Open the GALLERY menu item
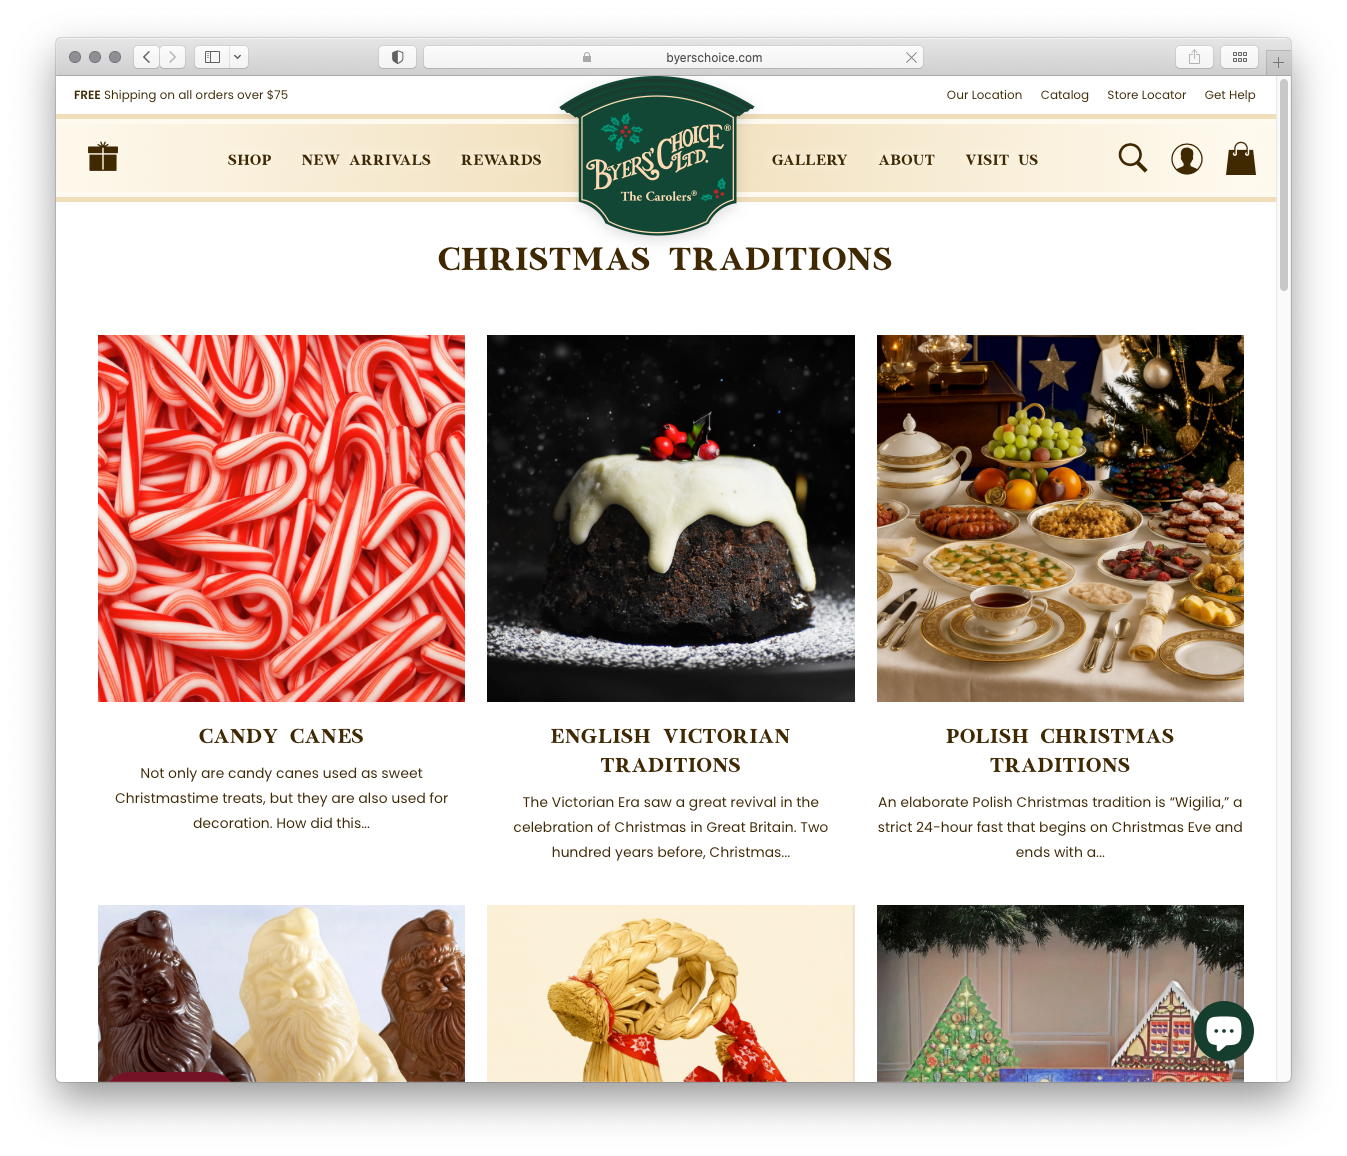1347x1156 pixels. tap(809, 160)
